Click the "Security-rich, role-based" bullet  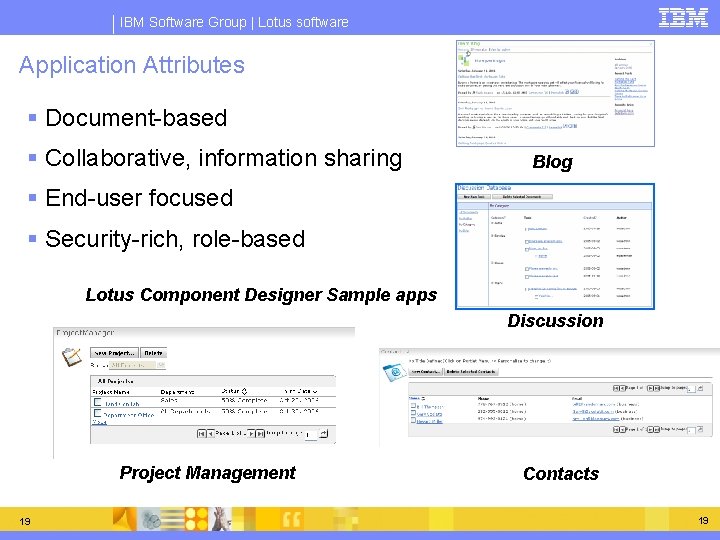click(x=175, y=239)
